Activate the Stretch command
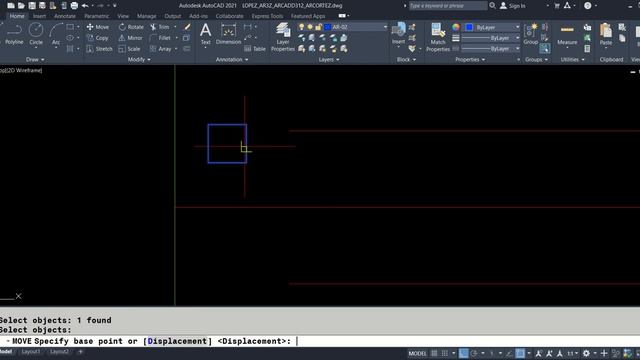The height and width of the screenshot is (360, 640). [99, 49]
